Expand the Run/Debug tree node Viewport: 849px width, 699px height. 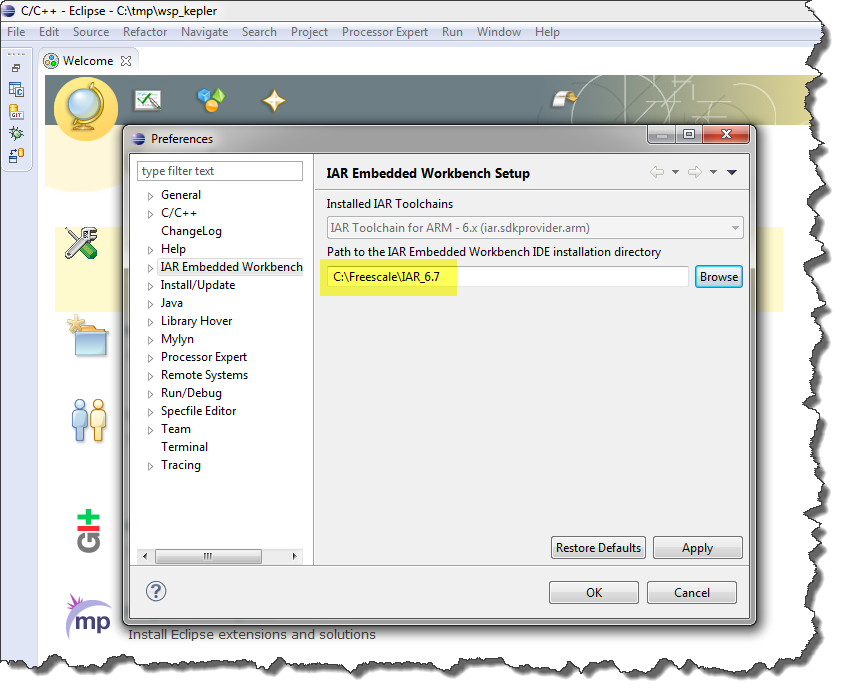(151, 394)
